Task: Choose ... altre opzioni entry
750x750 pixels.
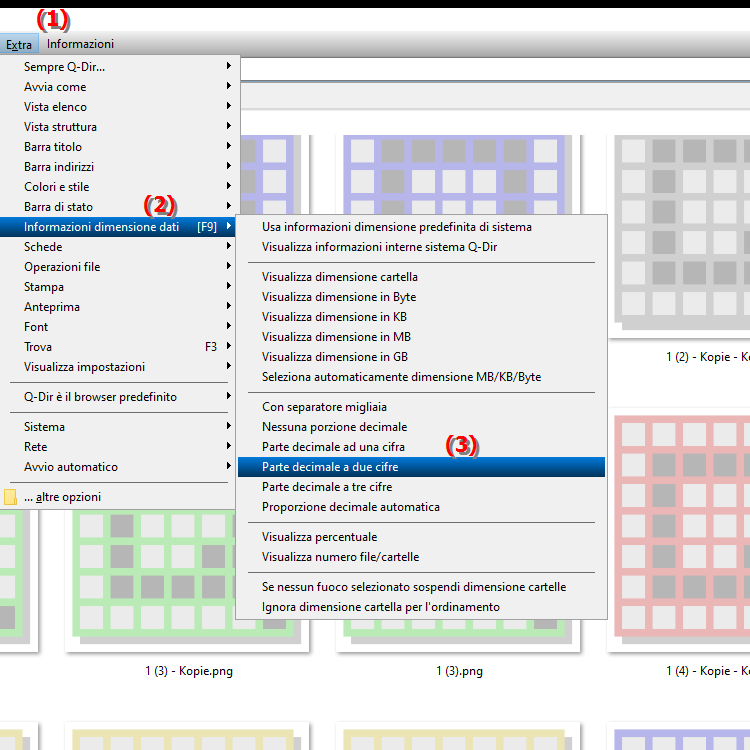Action: click(118, 497)
